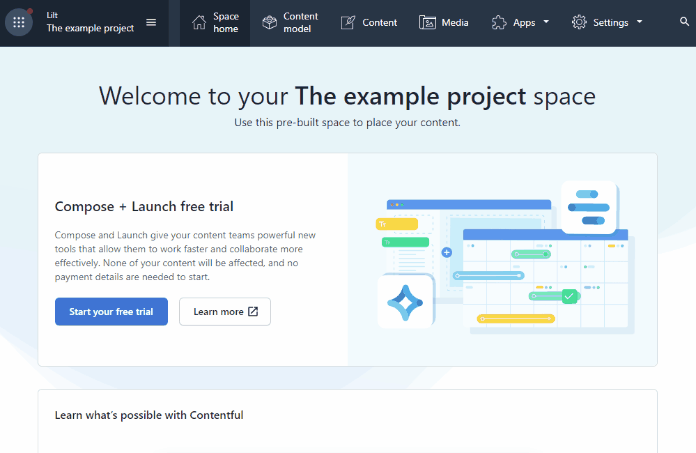Go to the Space home tab
696x453 pixels.
215,23
